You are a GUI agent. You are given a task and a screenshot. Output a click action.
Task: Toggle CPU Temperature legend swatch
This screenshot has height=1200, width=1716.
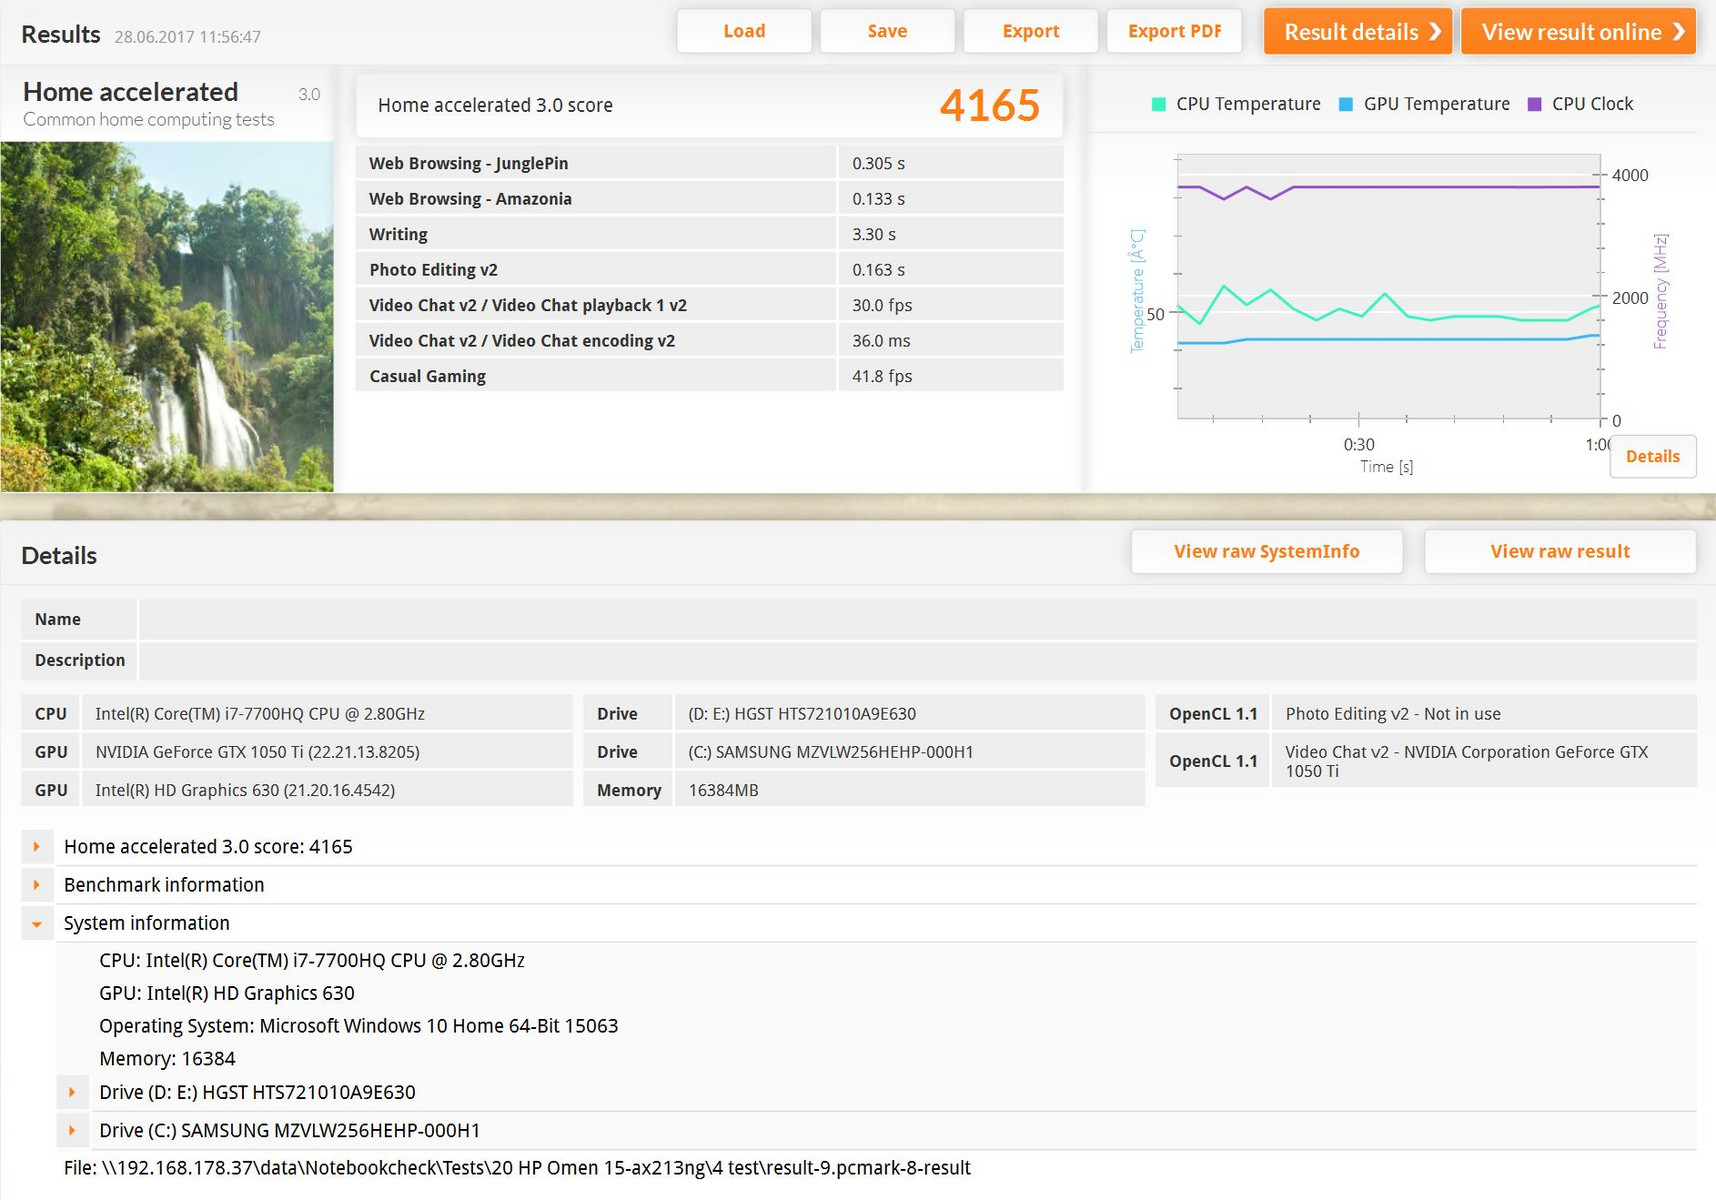click(1159, 104)
